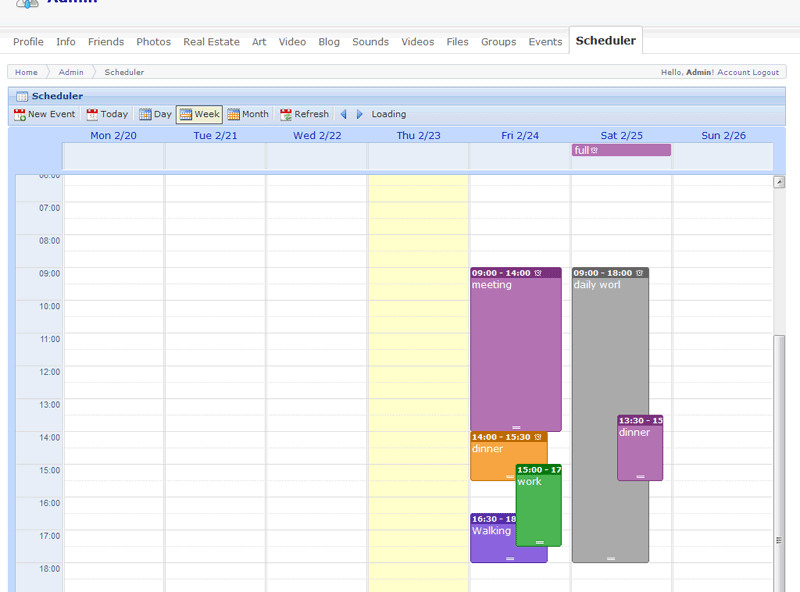Image resolution: width=800 pixels, height=592 pixels.
Task: Open the Wed 2/22 day header
Action: (317, 136)
